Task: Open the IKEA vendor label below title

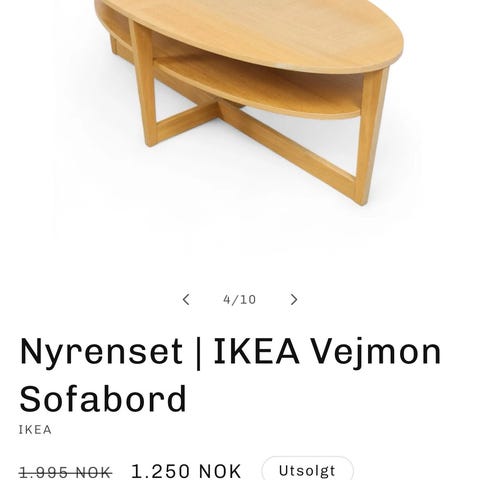Action: (35, 430)
